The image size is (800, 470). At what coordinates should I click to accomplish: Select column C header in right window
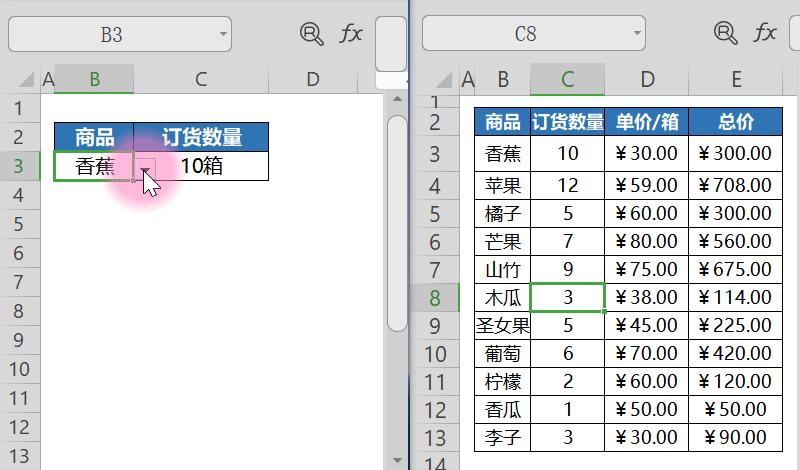(567, 79)
